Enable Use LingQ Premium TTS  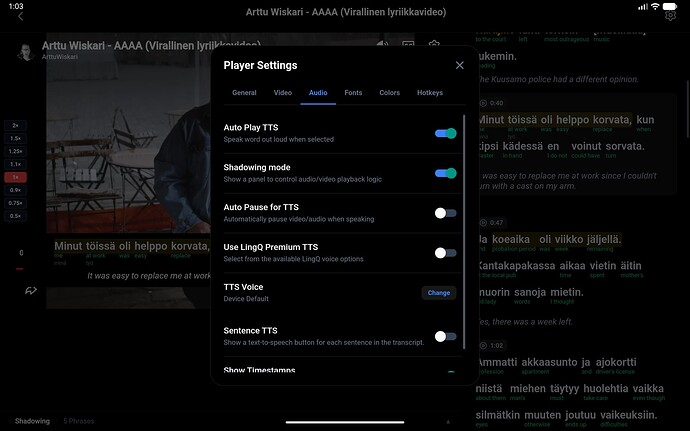coord(445,253)
